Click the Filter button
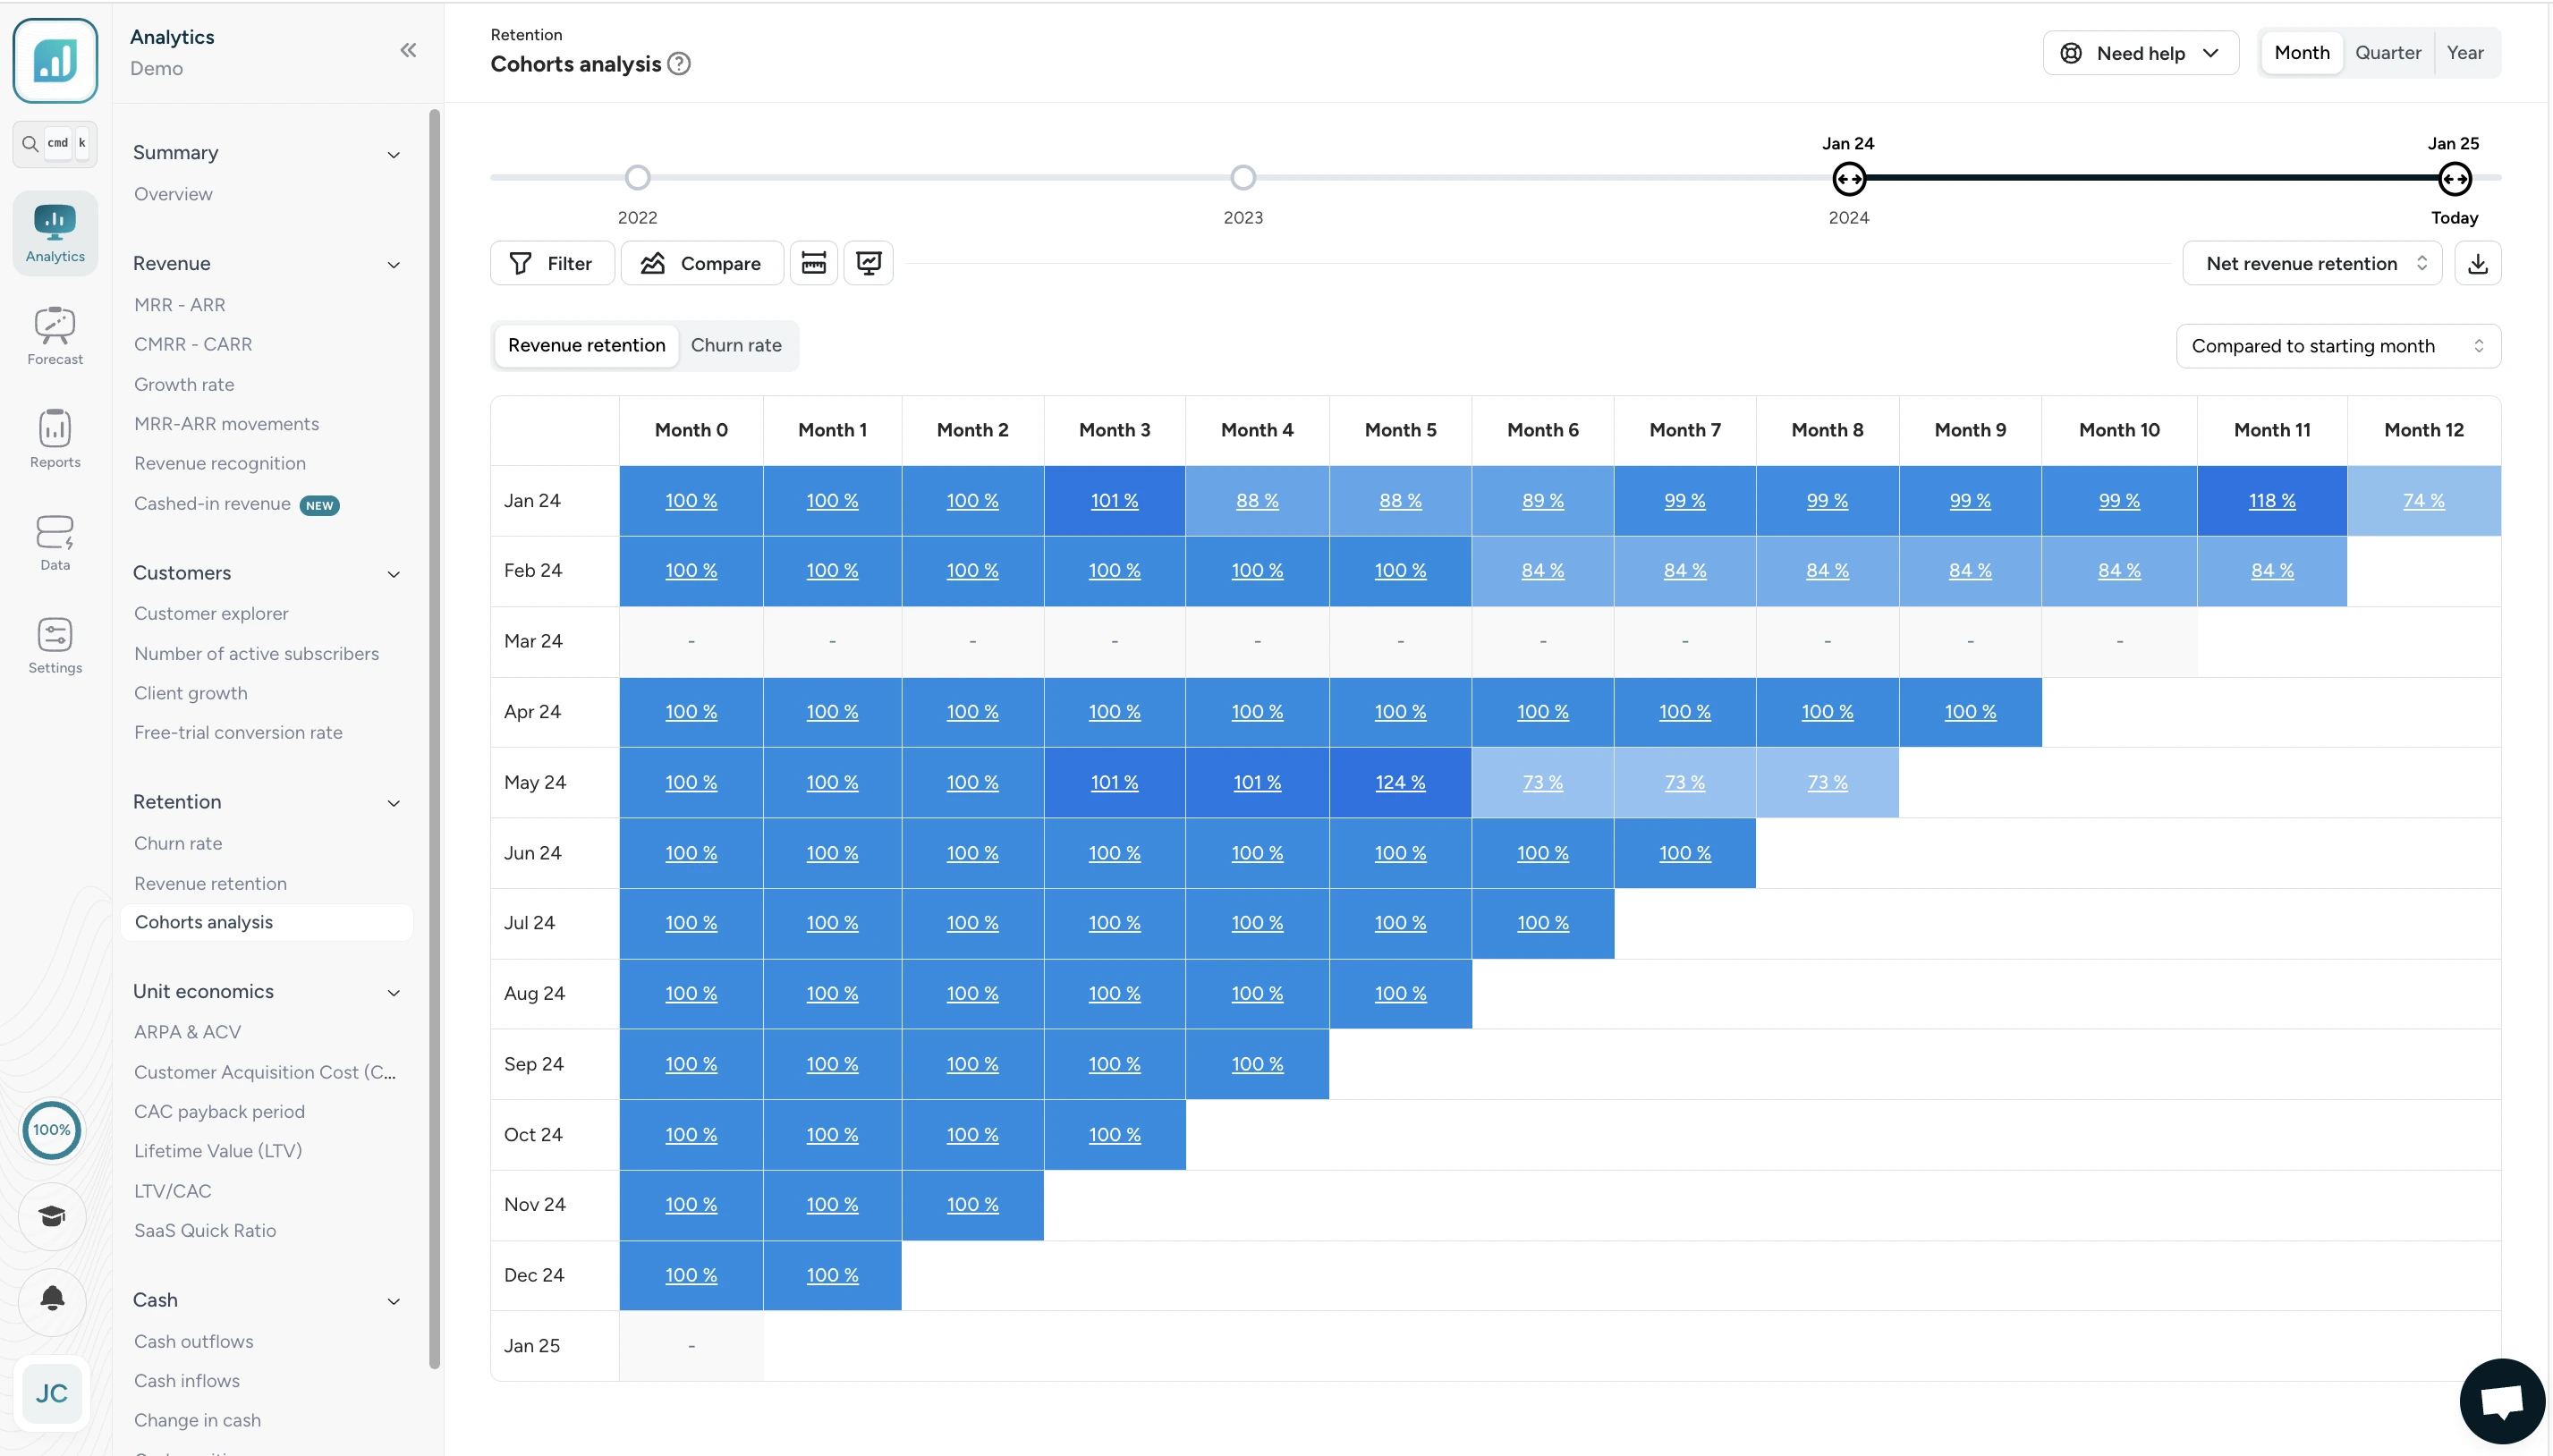 pos(552,263)
